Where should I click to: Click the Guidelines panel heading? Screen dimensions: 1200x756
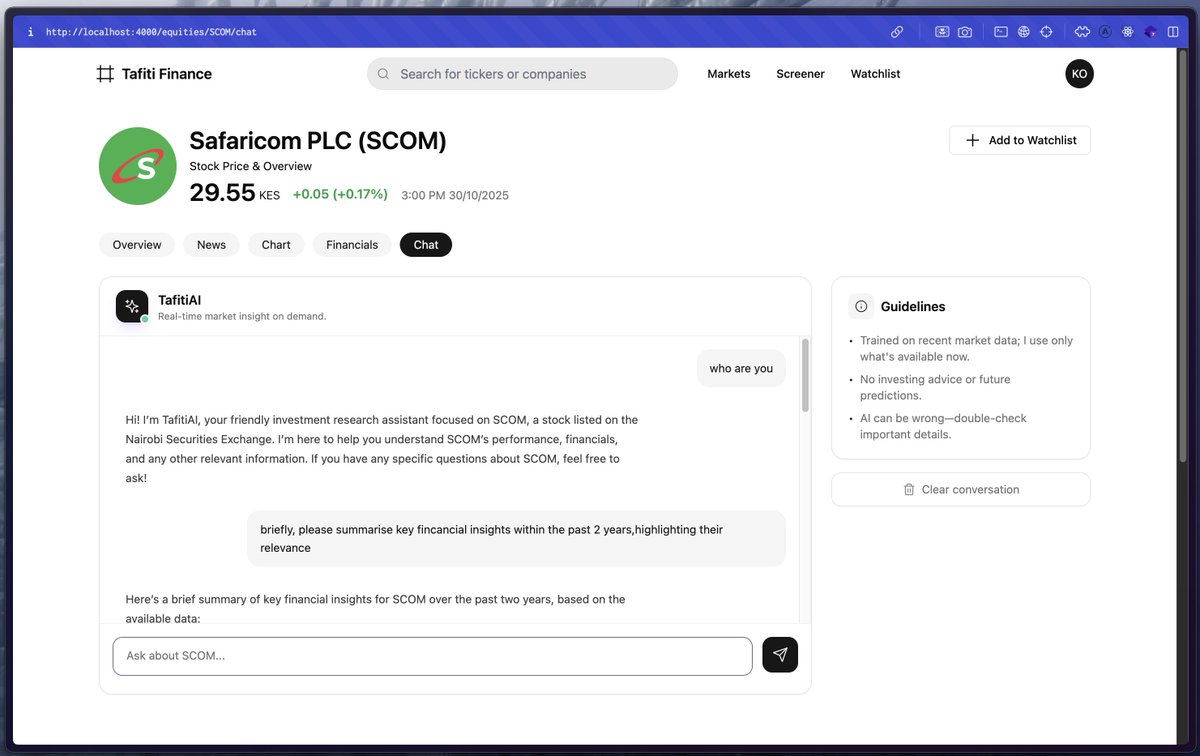click(913, 307)
